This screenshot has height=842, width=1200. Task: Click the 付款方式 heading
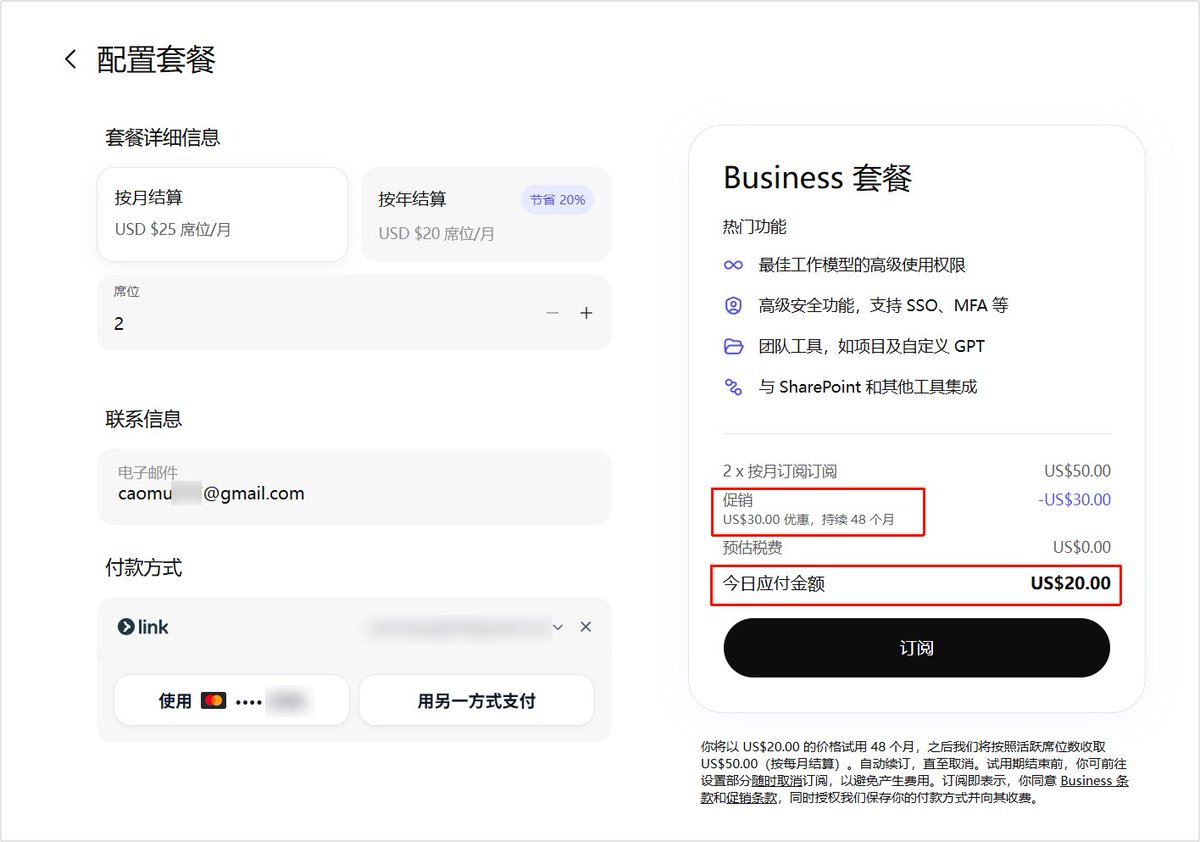(x=144, y=568)
